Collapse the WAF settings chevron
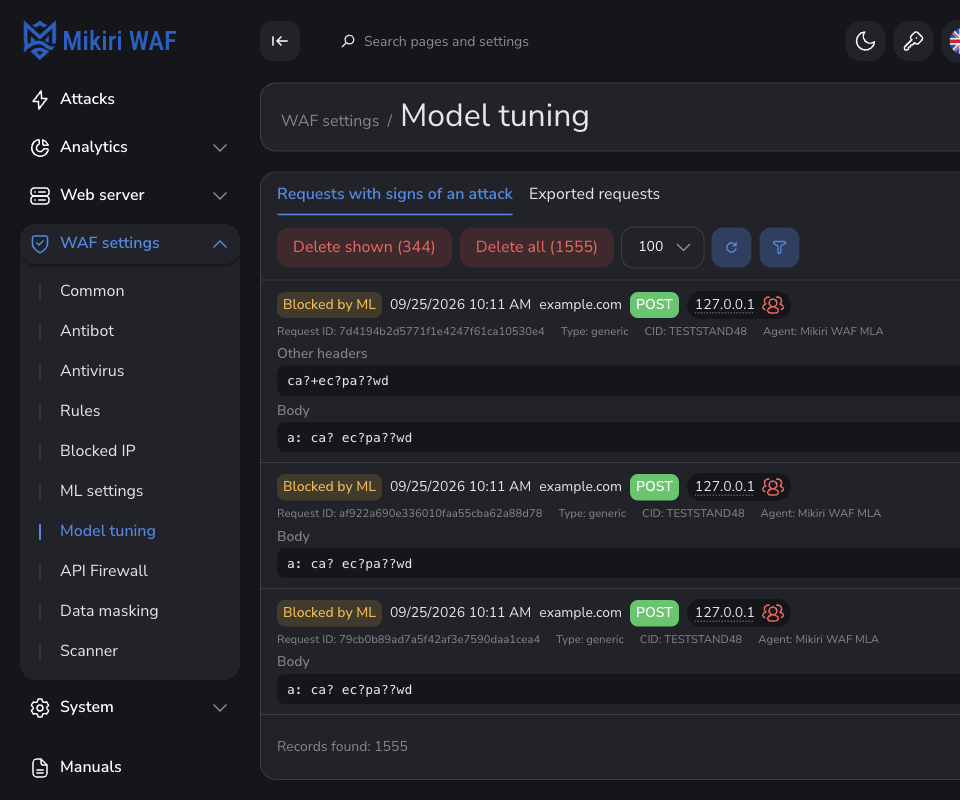The height and width of the screenshot is (800, 960). click(x=220, y=244)
